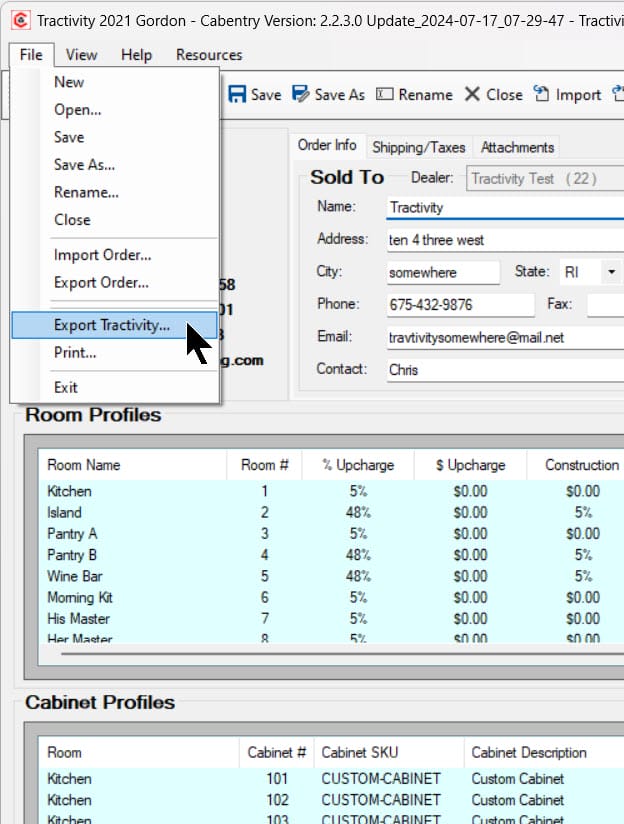
Task: Click the Rename icon in toolbar
Action: [384, 94]
